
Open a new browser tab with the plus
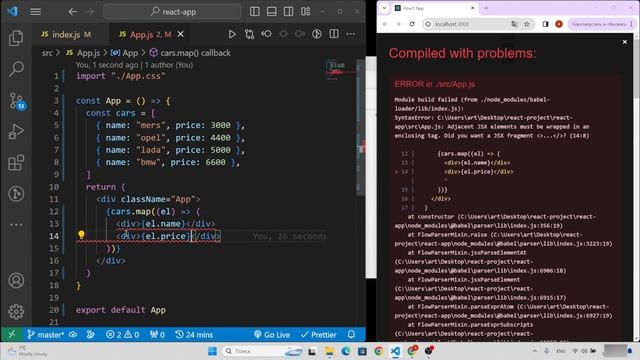pyautogui.click(x=486, y=8)
